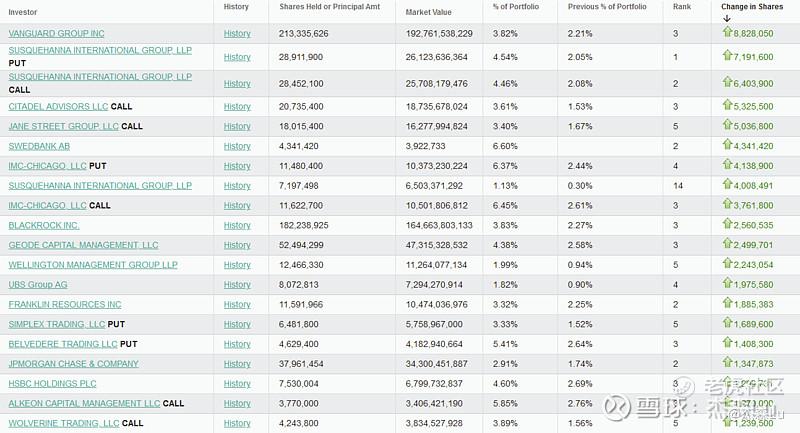
Task: View History for Geode Capital Management
Action: (237, 245)
